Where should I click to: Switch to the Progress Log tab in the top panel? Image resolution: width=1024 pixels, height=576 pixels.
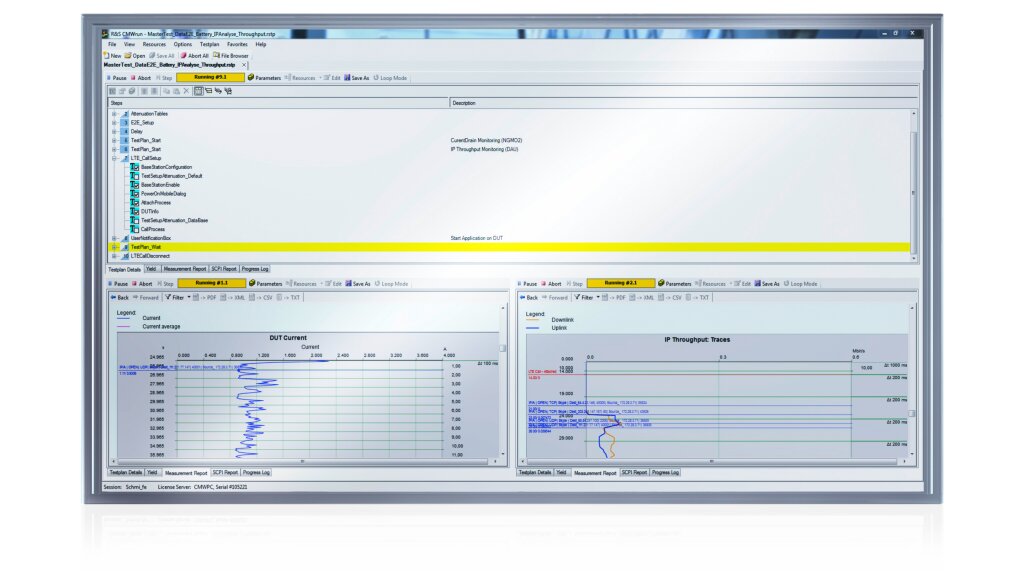255,268
